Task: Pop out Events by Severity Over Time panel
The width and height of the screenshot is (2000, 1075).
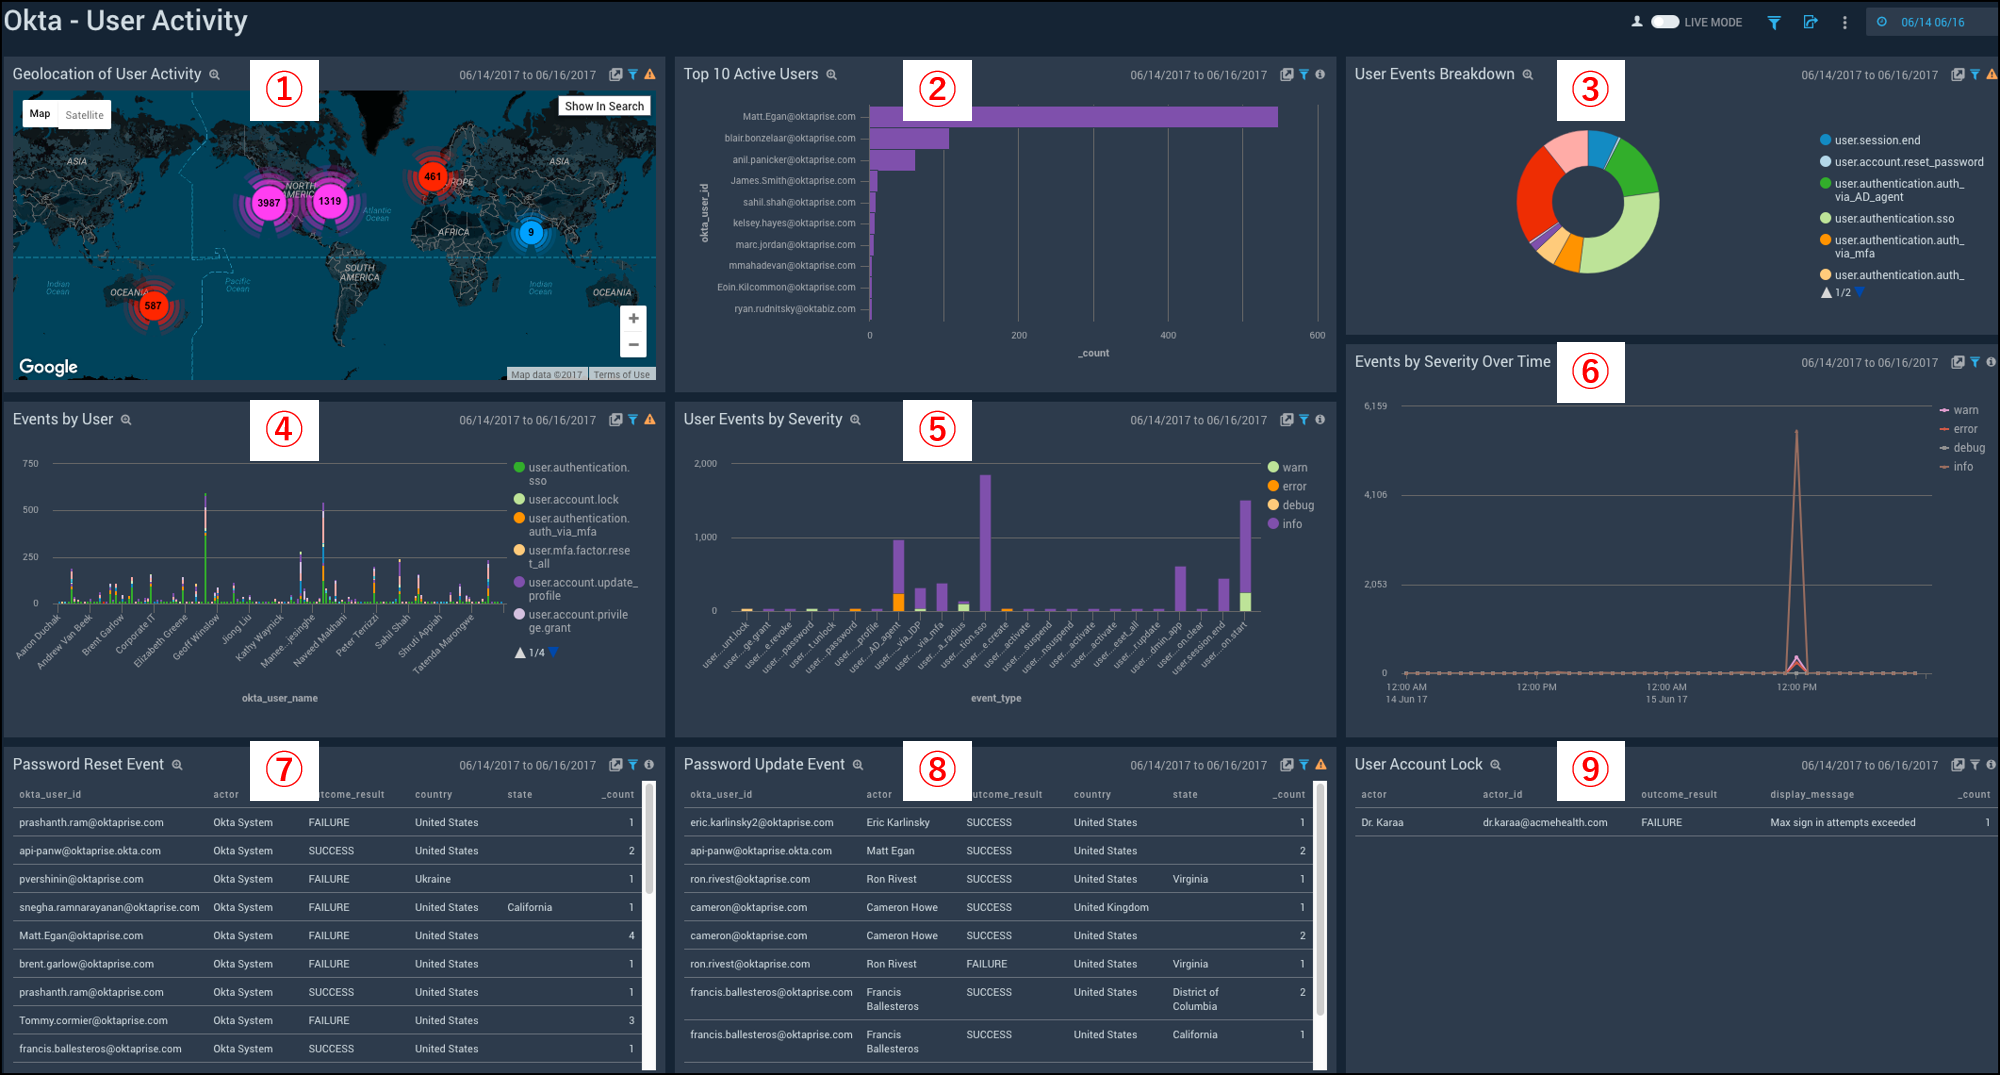Action: point(1958,363)
